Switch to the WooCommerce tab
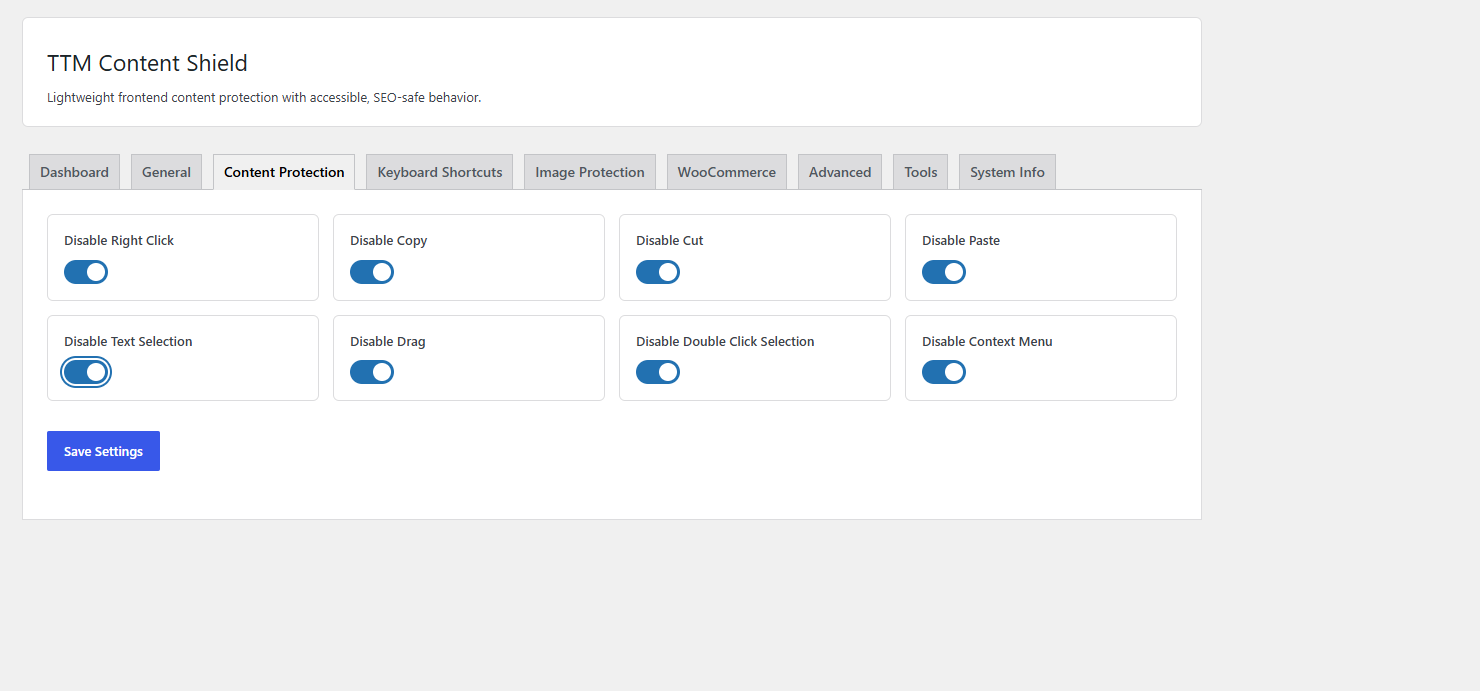The width and height of the screenshot is (1480, 691). click(x=727, y=172)
